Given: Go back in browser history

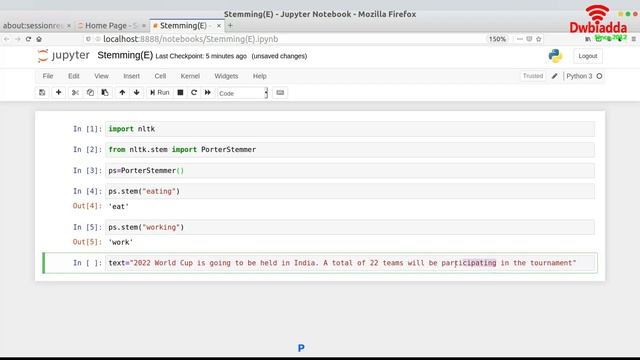Looking at the screenshot, I should click(x=7, y=39).
